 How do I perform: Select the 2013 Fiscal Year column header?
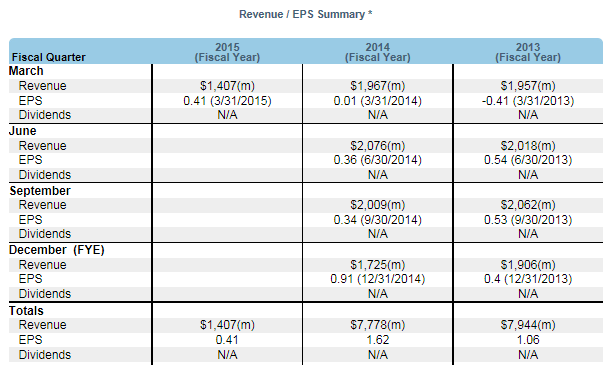pyautogui.click(x=528, y=52)
